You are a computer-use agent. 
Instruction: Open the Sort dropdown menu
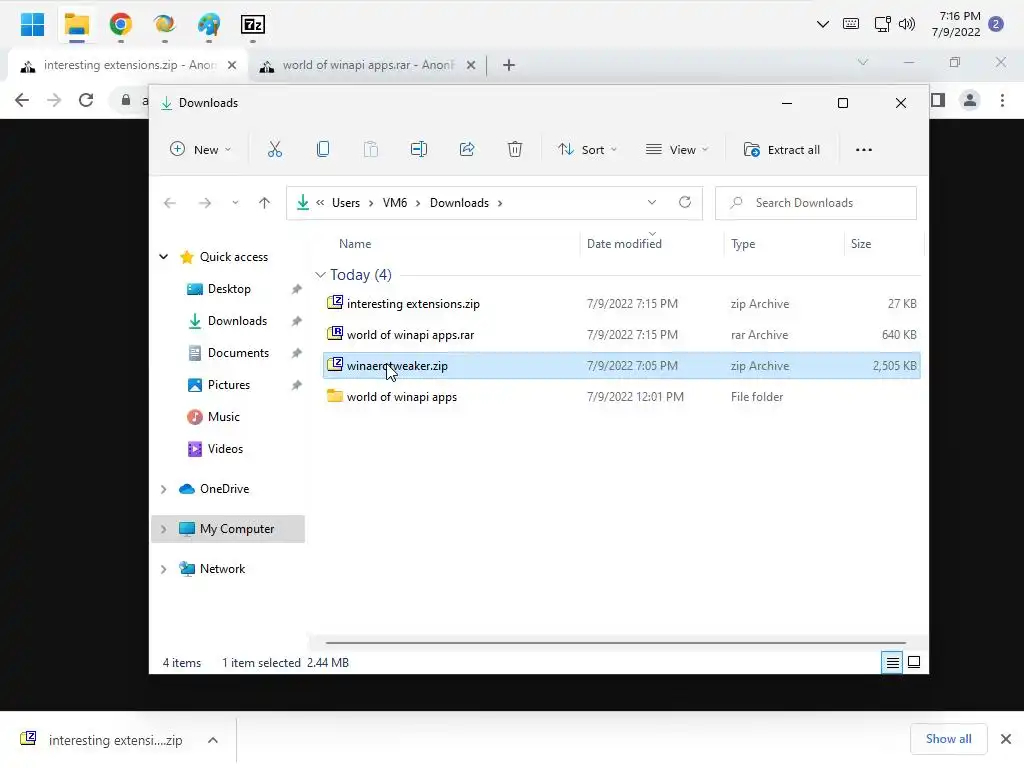587,150
